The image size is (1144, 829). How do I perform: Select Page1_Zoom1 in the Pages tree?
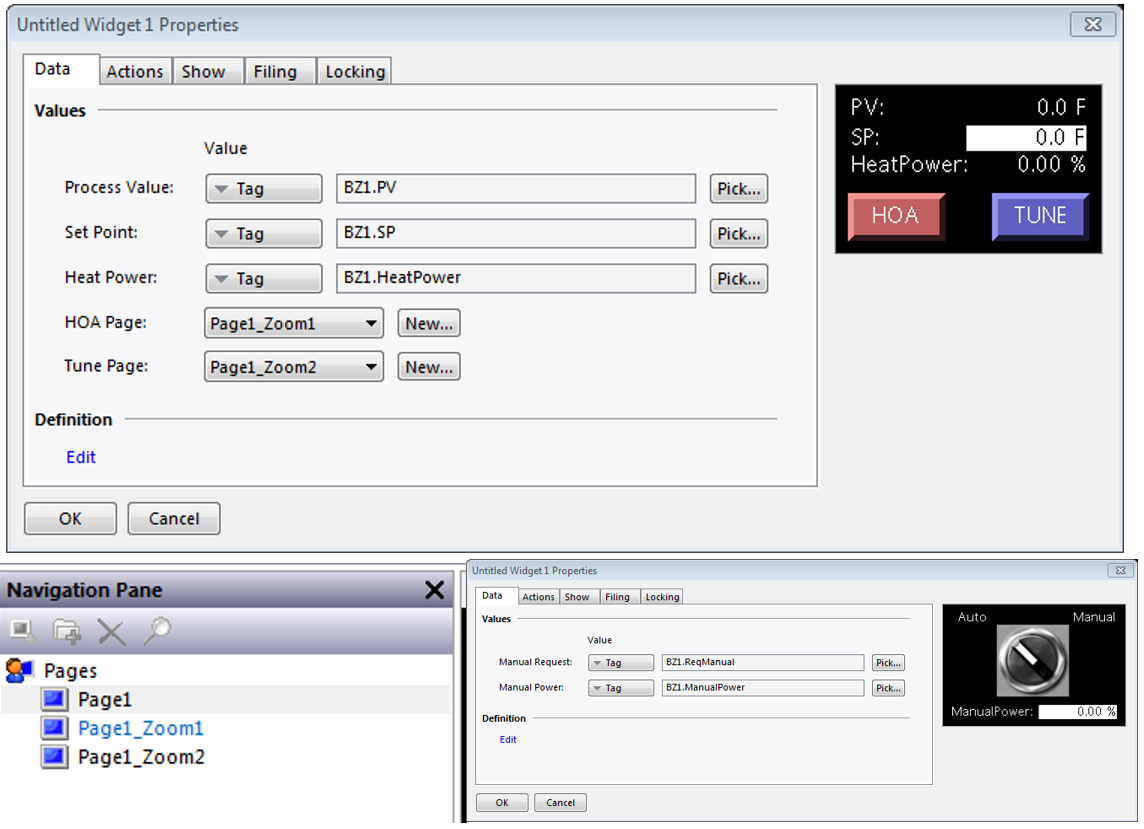(x=141, y=728)
